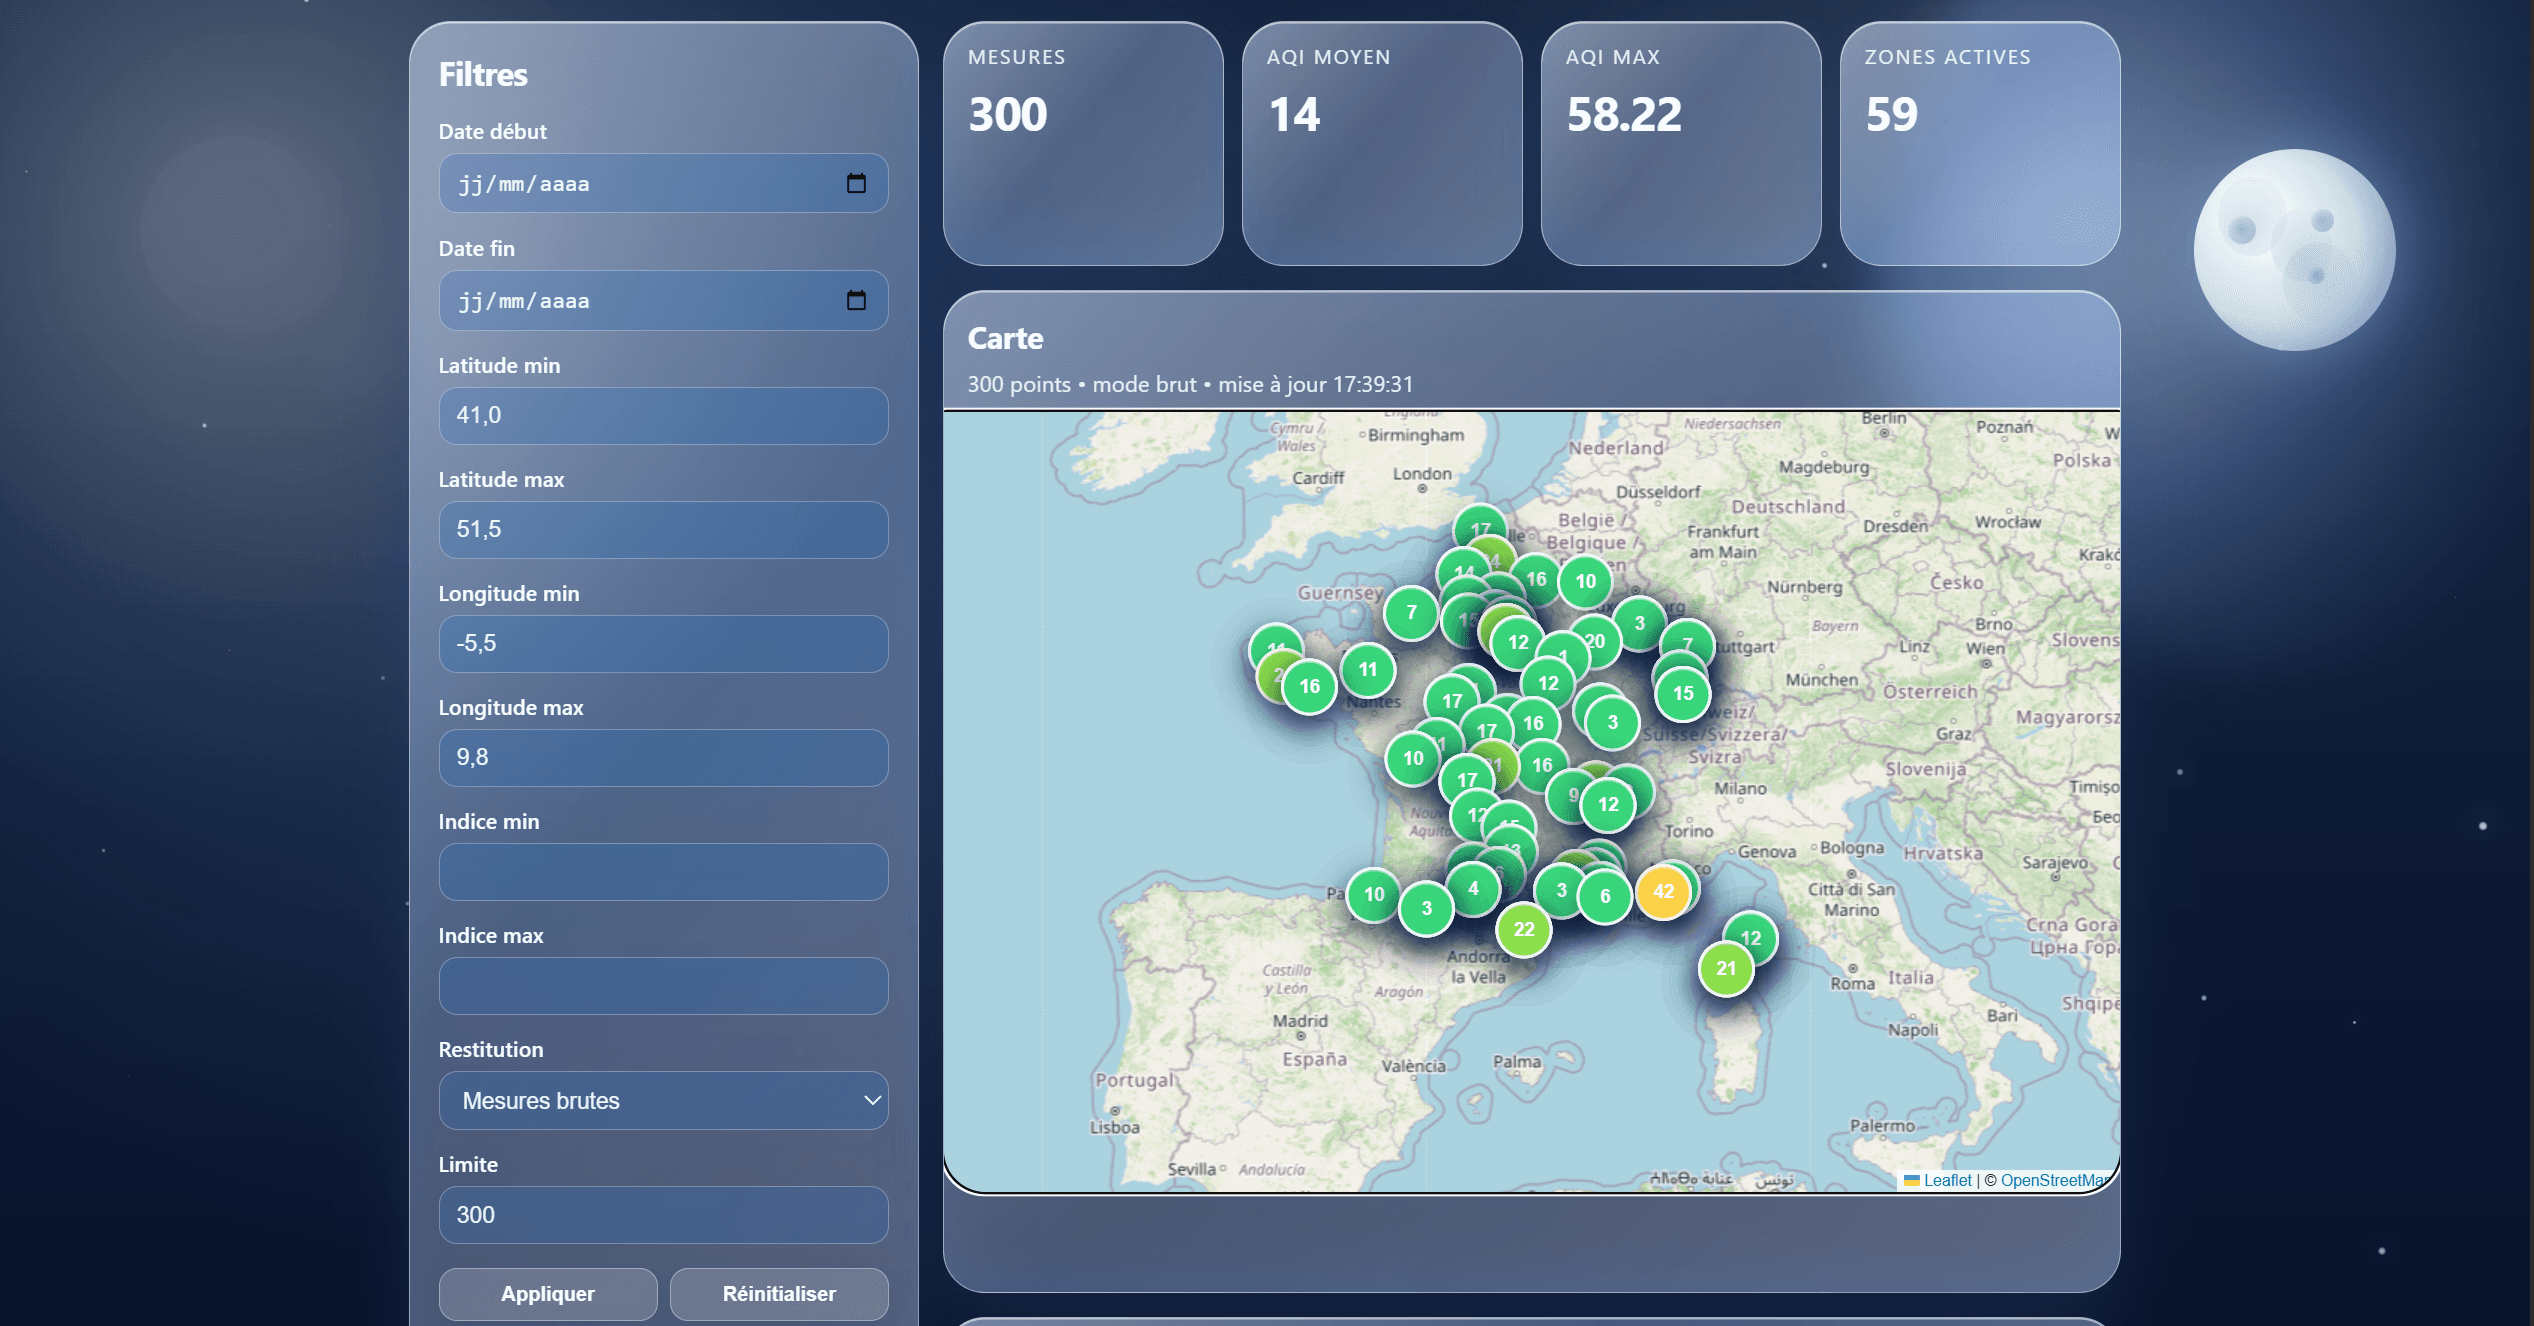Click the green marker labeled 4 in southern France
The width and height of the screenshot is (2534, 1326).
(x=1473, y=888)
